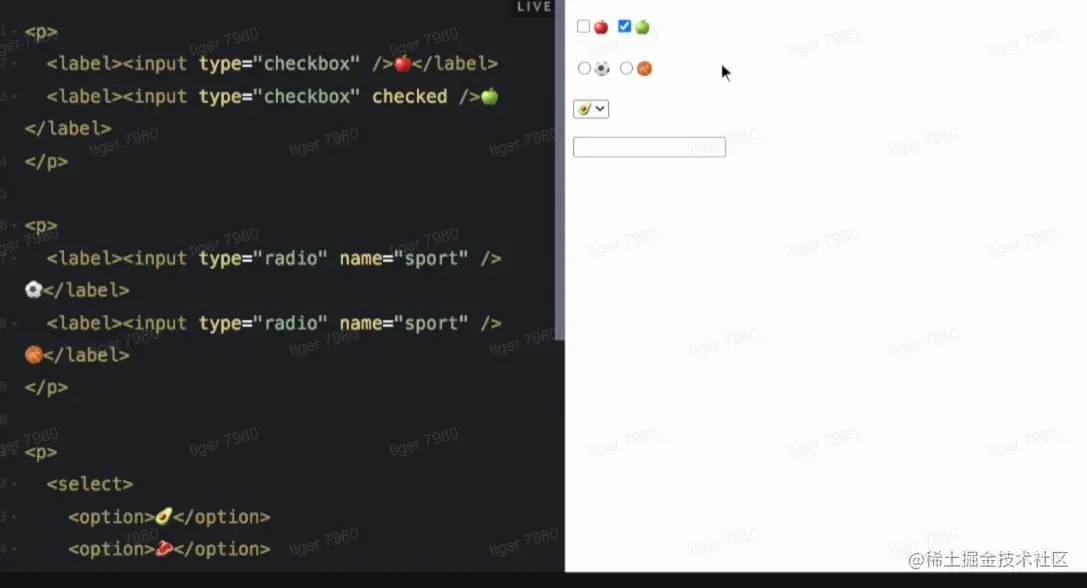
Task: Click the green apple emoji in the code
Action: click(489, 96)
